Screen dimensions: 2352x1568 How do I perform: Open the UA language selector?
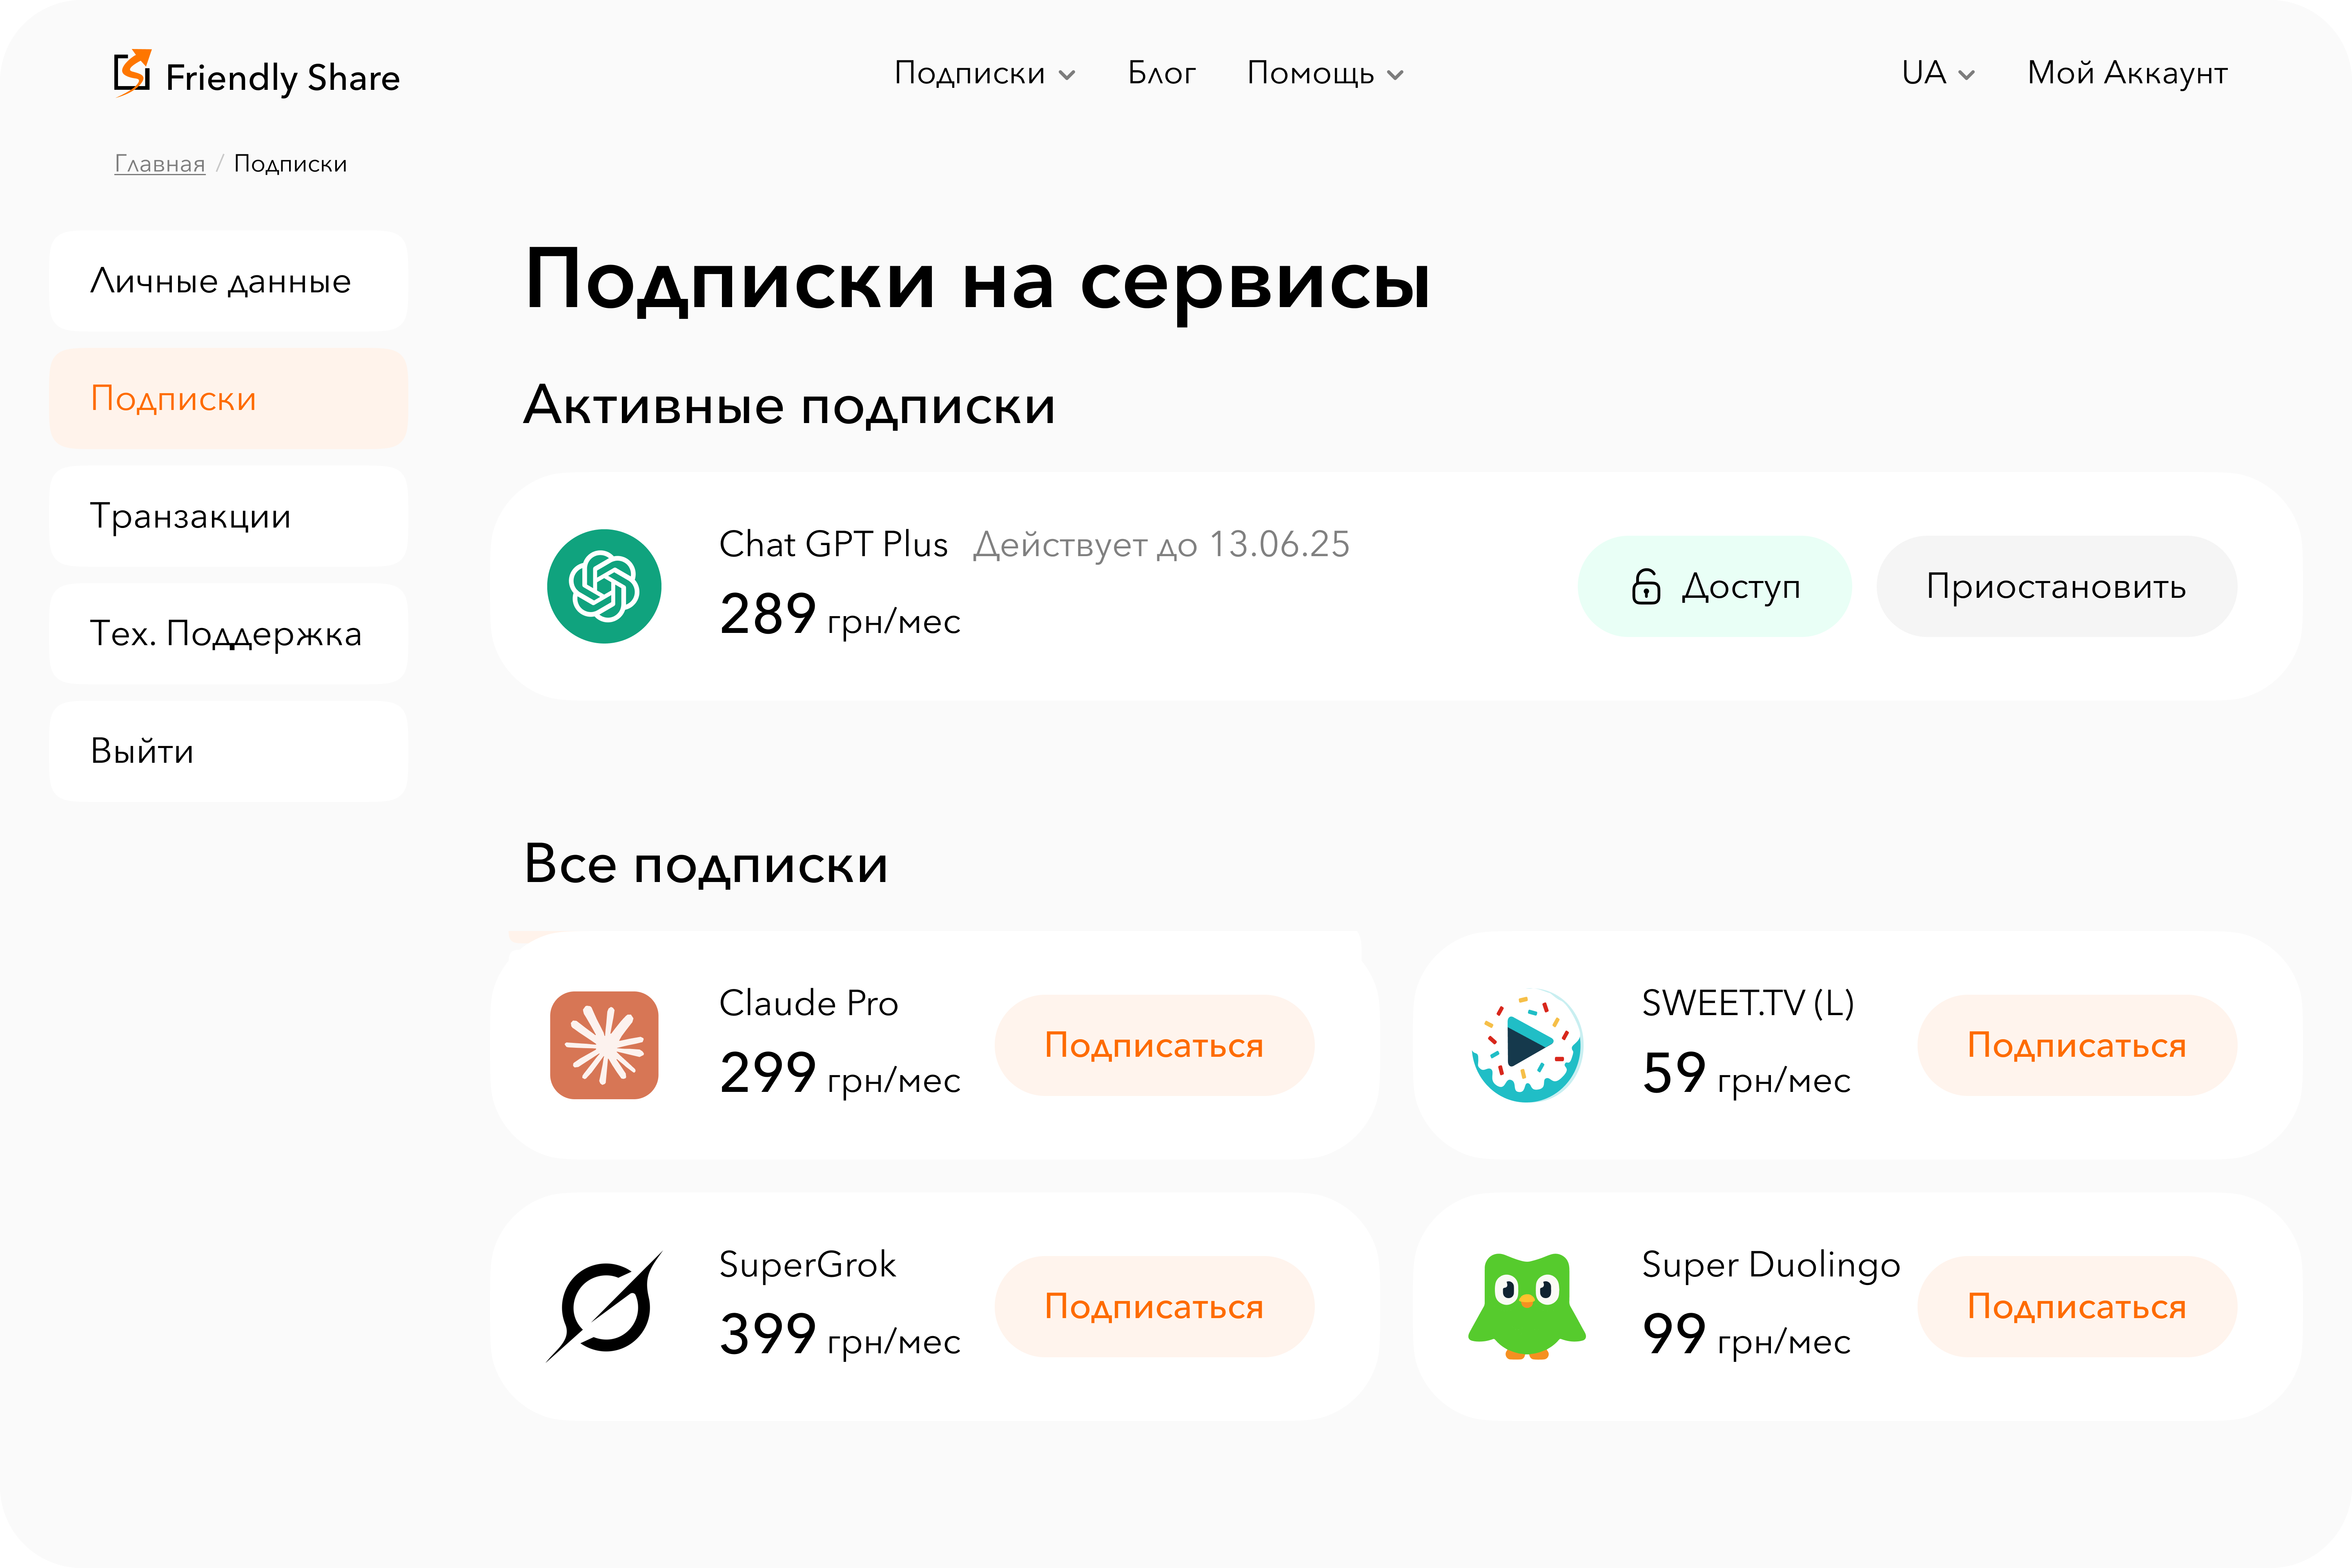pyautogui.click(x=1937, y=73)
